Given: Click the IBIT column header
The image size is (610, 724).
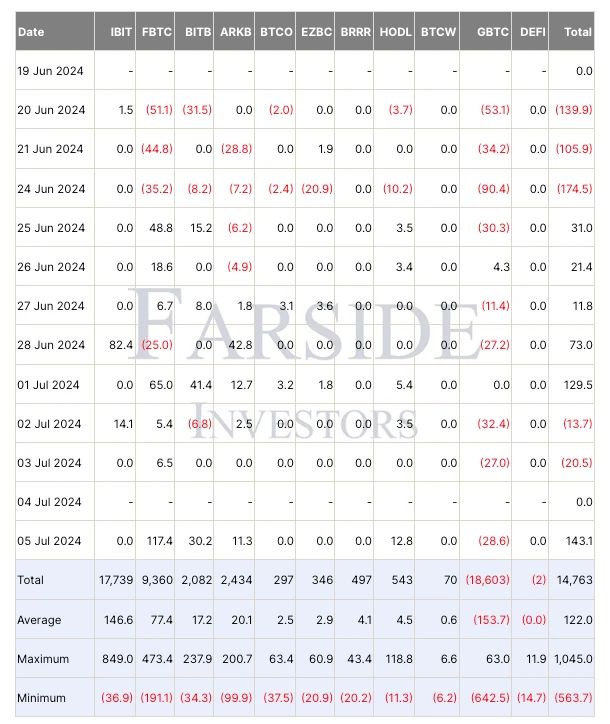Looking at the screenshot, I should (x=120, y=32).
